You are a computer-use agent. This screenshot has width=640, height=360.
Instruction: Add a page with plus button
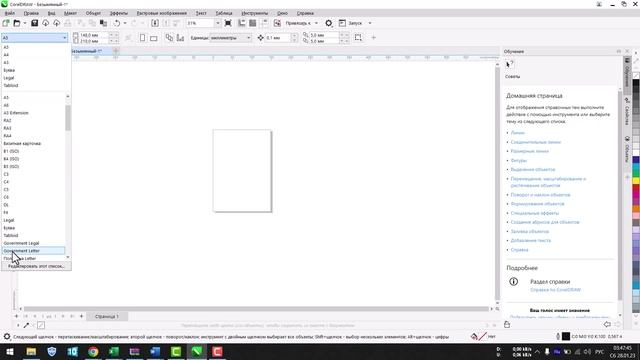click(81, 316)
